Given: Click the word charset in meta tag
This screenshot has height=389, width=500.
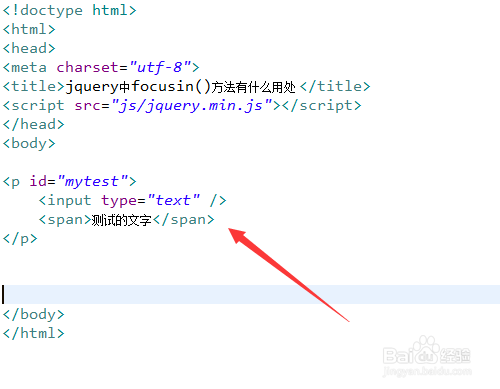Looking at the screenshot, I should (88, 67).
